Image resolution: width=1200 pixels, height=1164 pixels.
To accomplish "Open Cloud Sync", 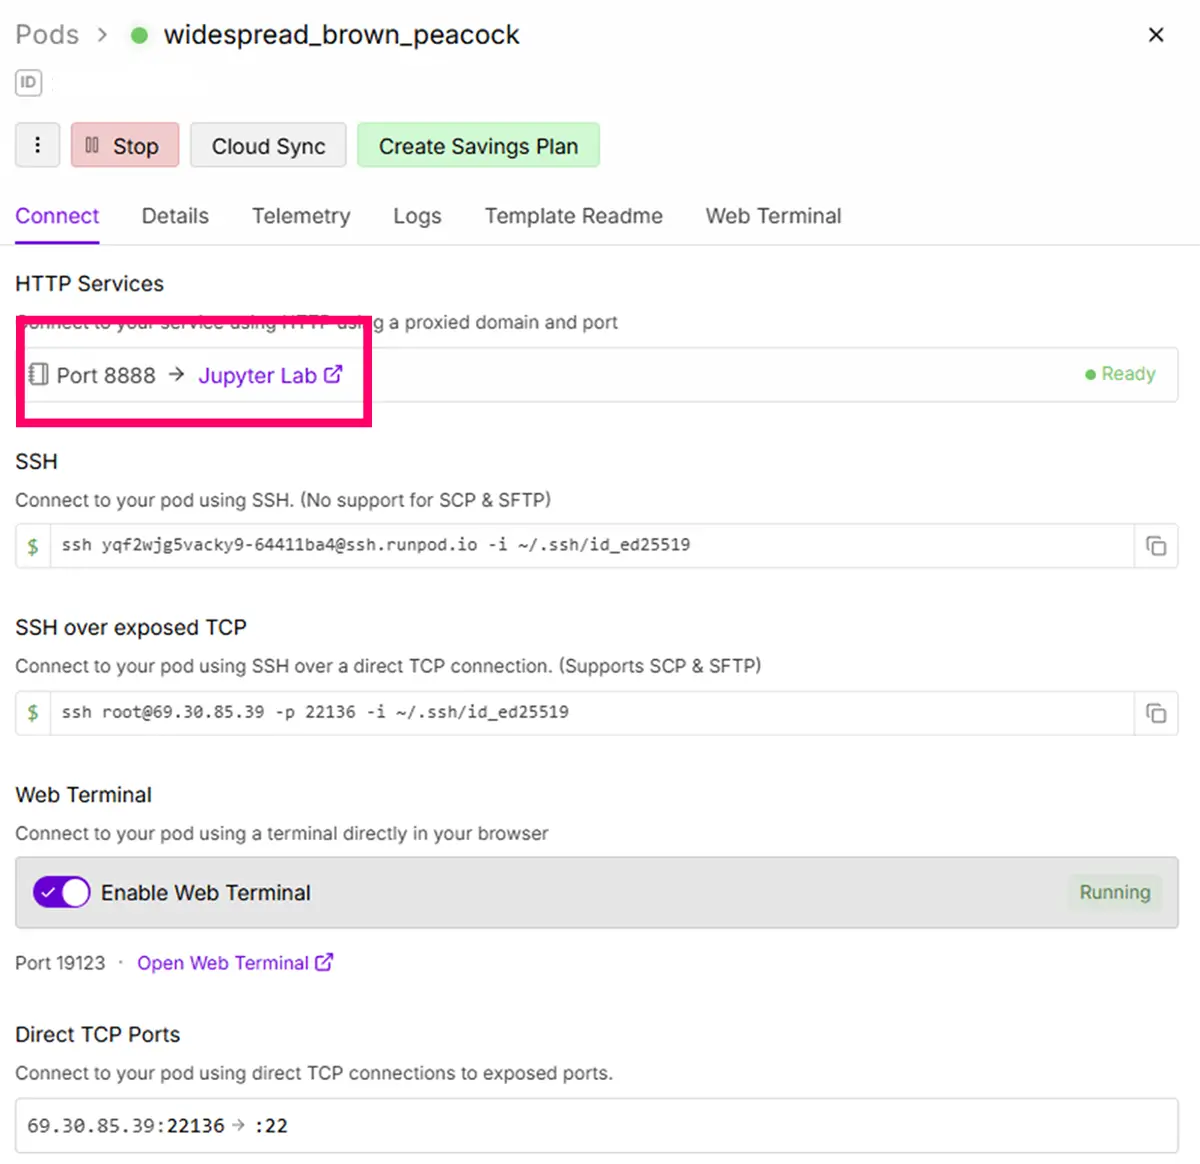I will [268, 146].
